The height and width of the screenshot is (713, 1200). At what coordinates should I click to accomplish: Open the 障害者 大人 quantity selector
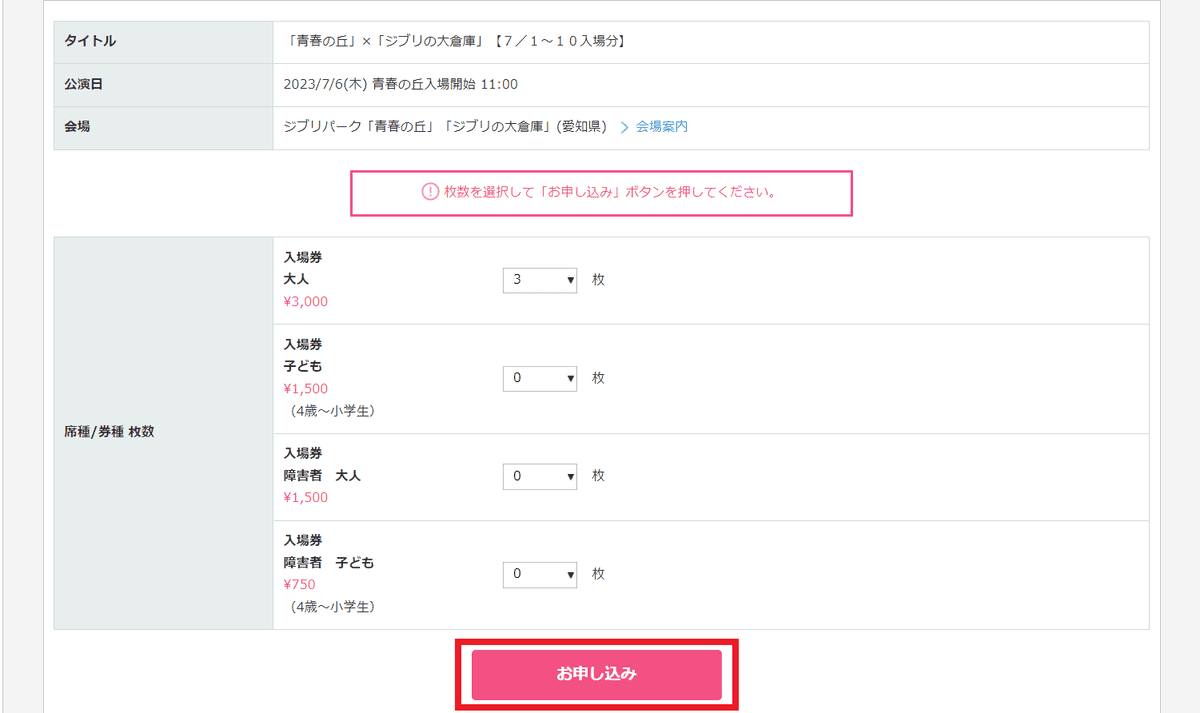pyautogui.click(x=539, y=476)
